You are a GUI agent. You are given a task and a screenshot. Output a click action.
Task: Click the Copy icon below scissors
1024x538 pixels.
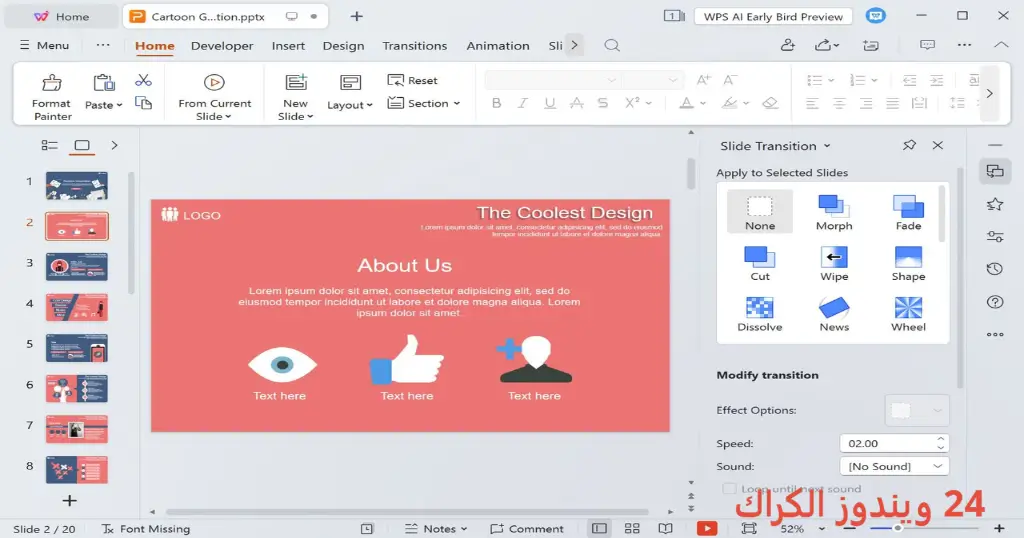[143, 103]
